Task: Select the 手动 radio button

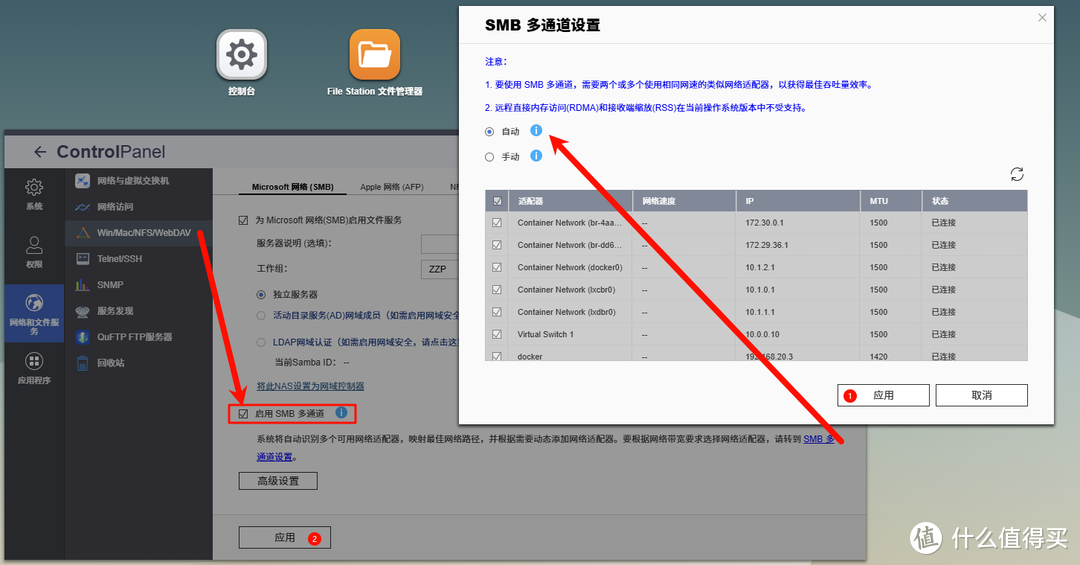Action: point(489,157)
